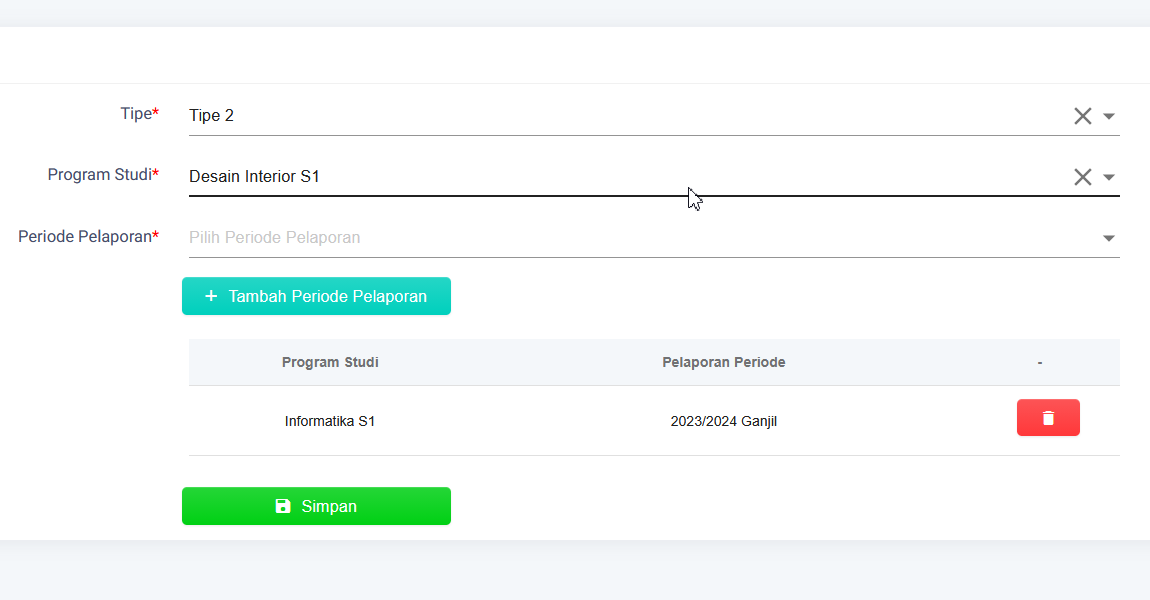This screenshot has width=1150, height=600.
Task: Click the Periode Pelaporan field label
Action: point(89,236)
